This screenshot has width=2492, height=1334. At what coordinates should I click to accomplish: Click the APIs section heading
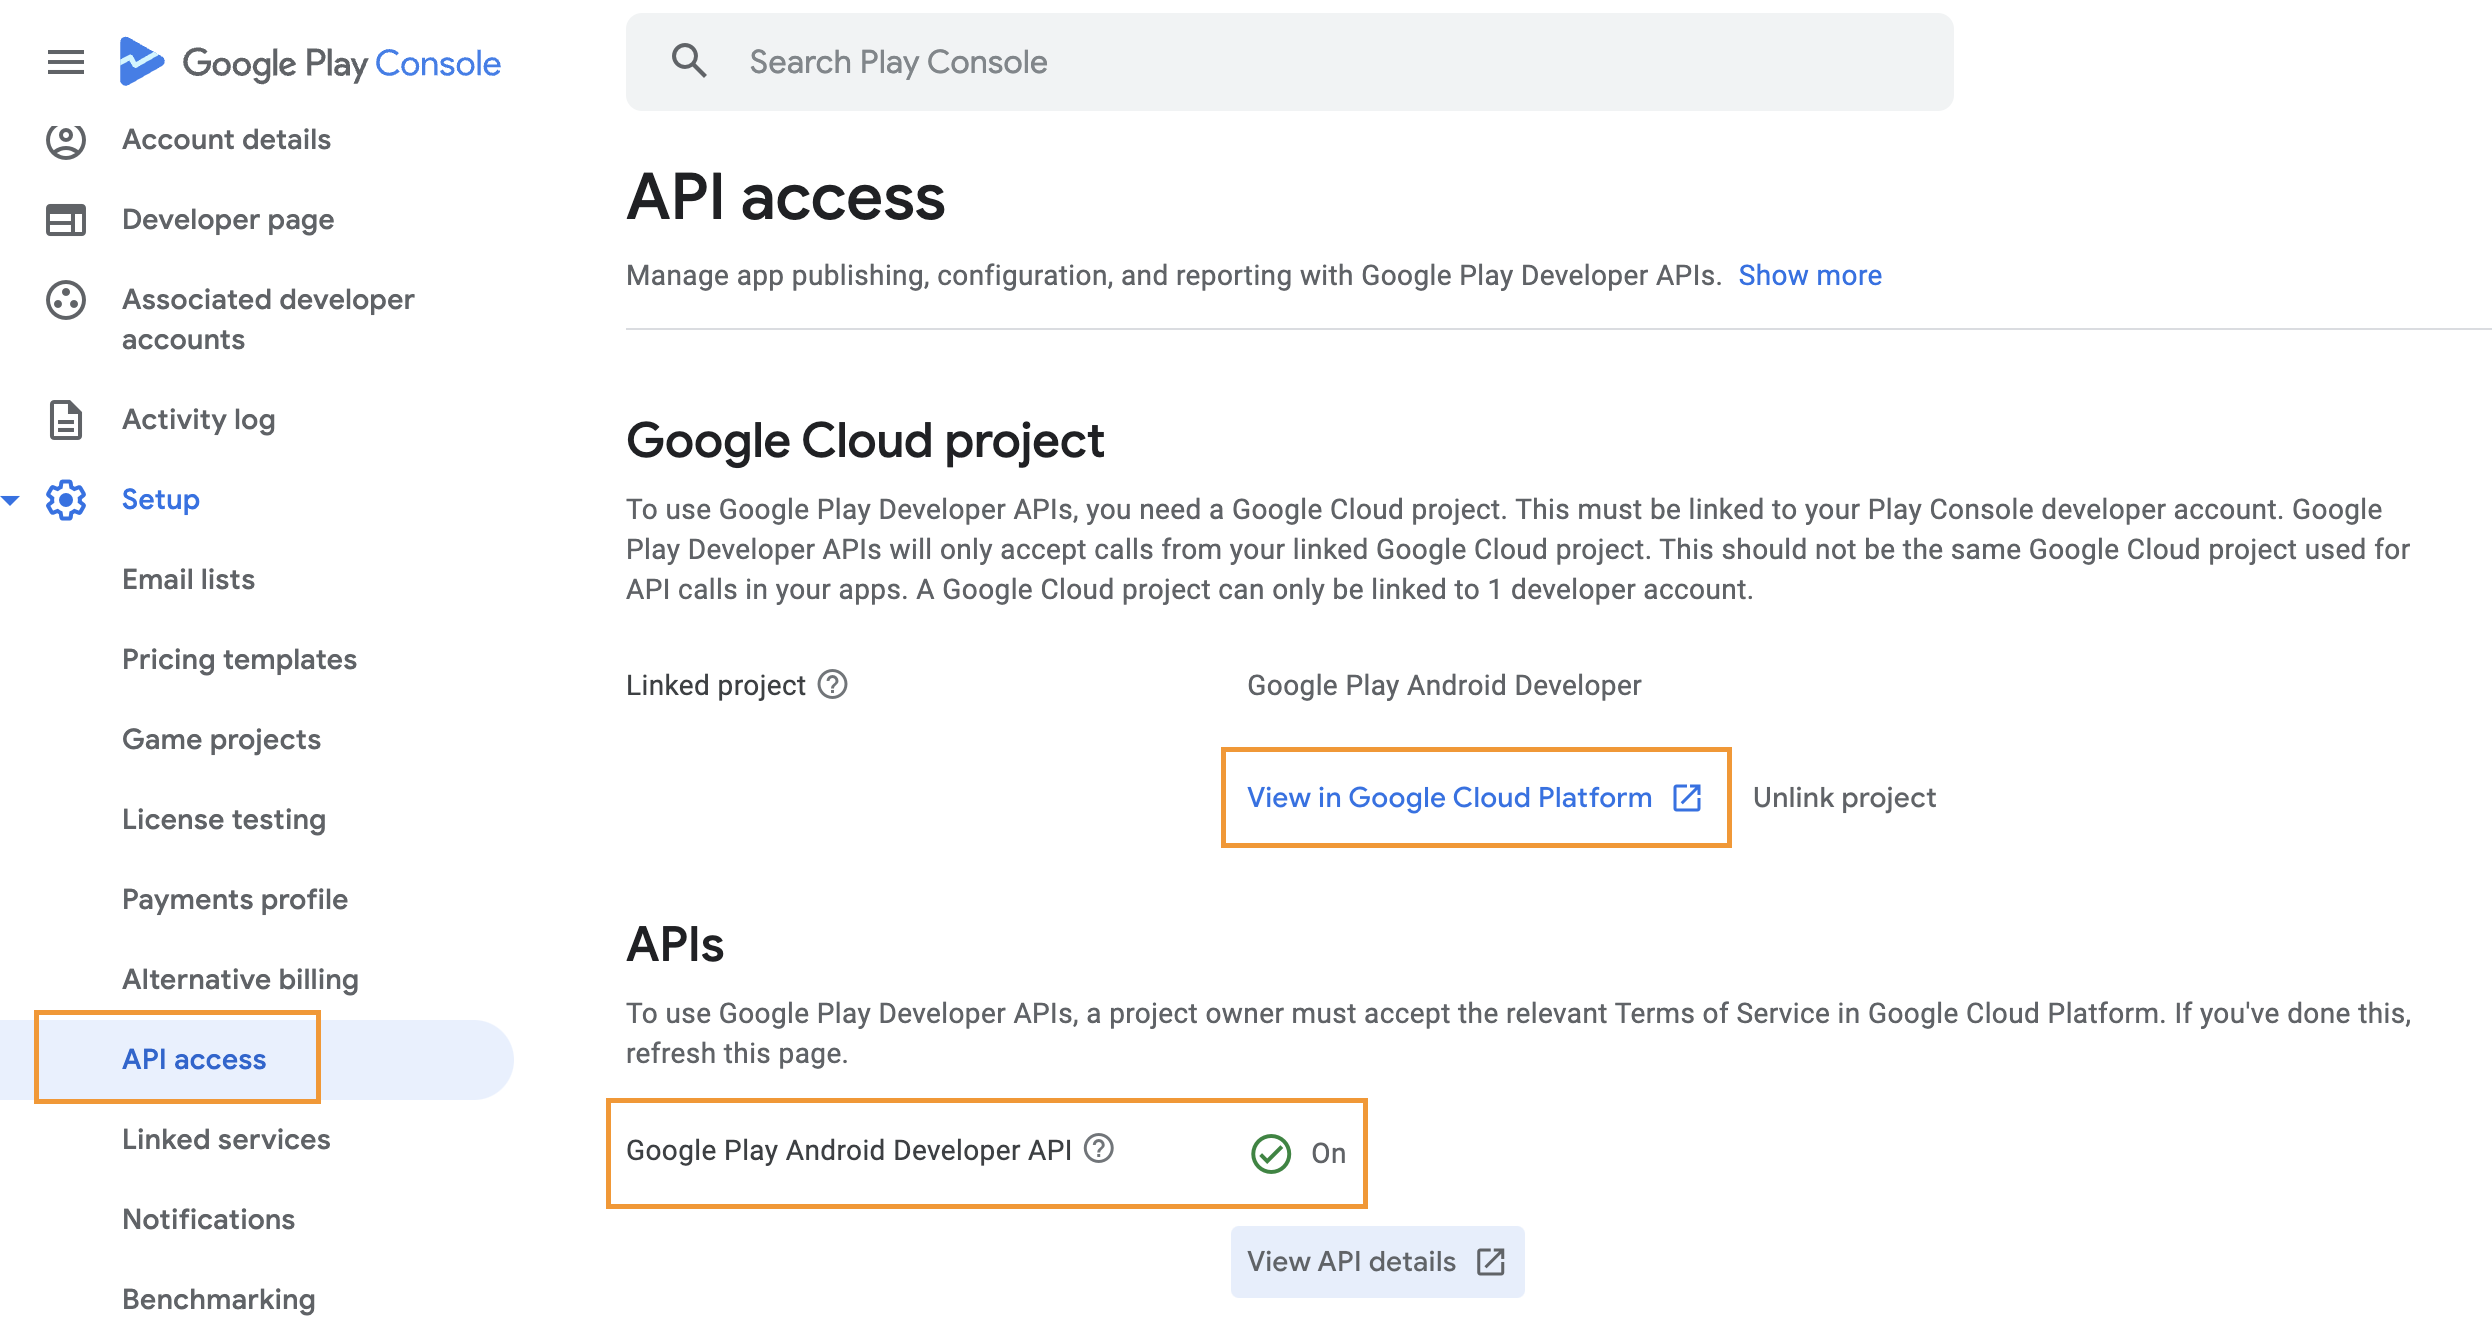pos(675,944)
